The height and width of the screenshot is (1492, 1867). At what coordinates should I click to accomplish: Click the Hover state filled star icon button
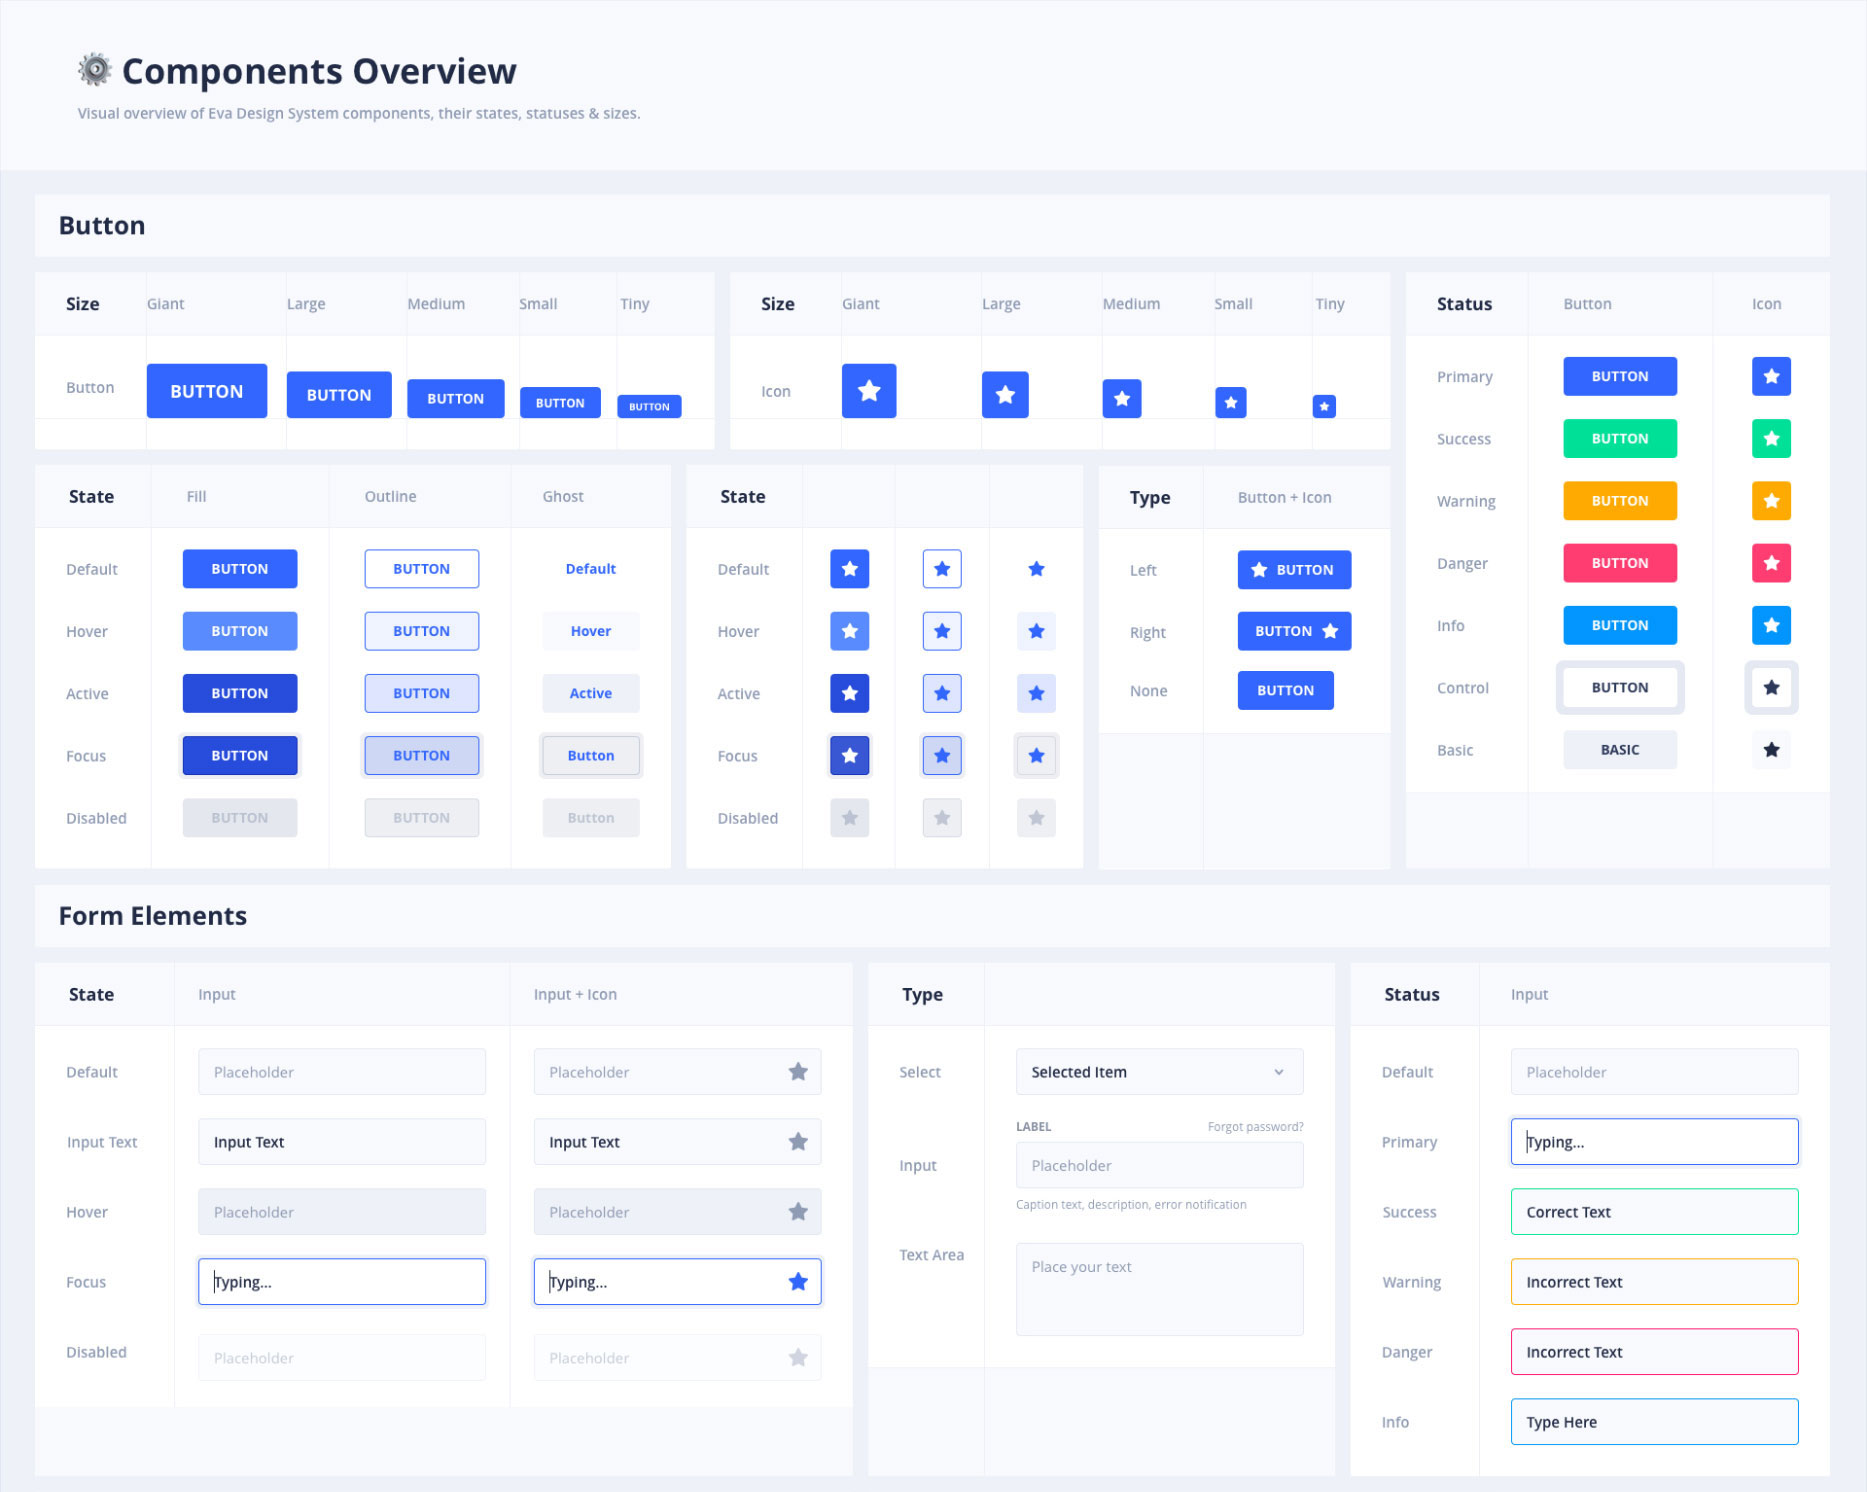(850, 631)
